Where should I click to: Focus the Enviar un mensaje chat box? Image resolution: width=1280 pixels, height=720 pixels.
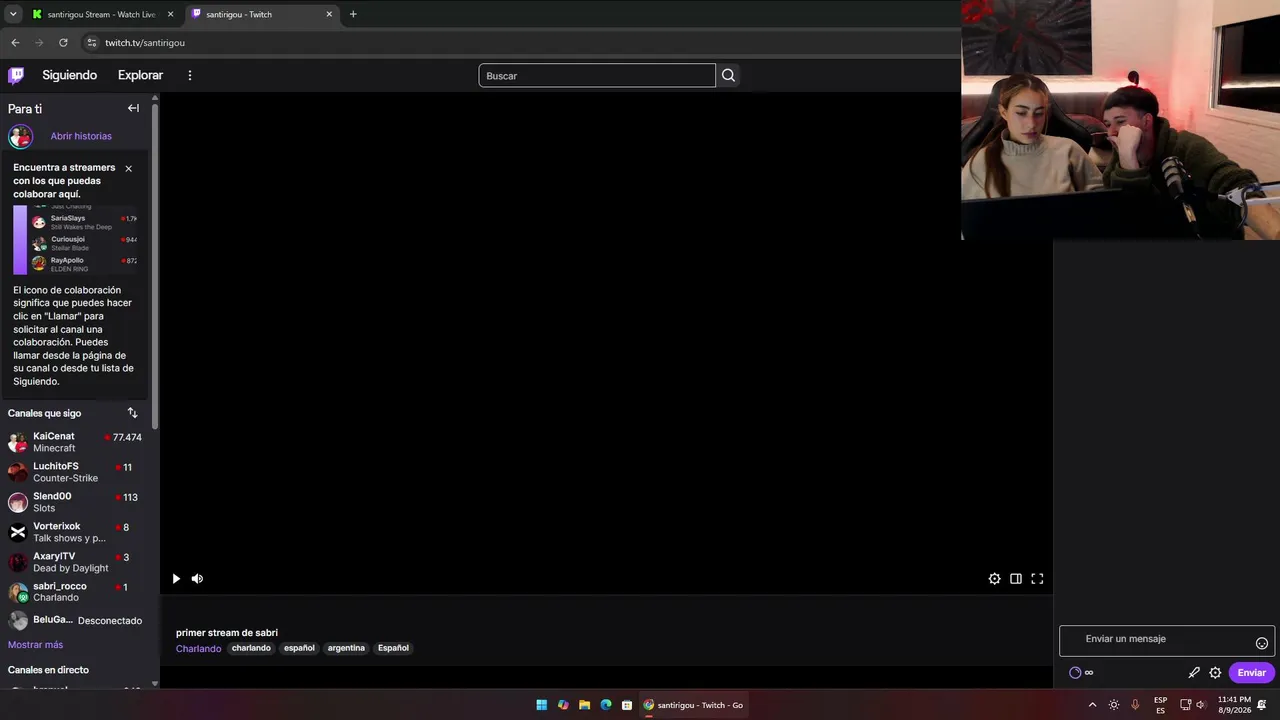[1166, 640]
